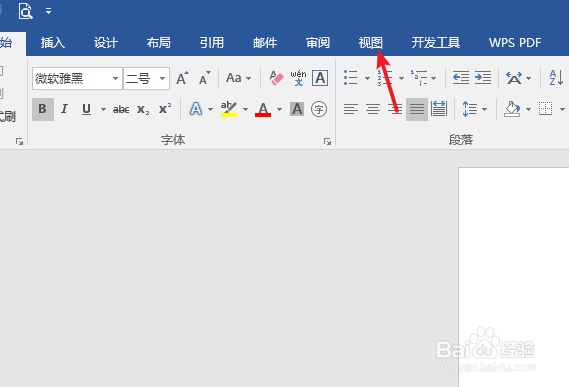
Task: Align text left
Action: tap(351, 109)
